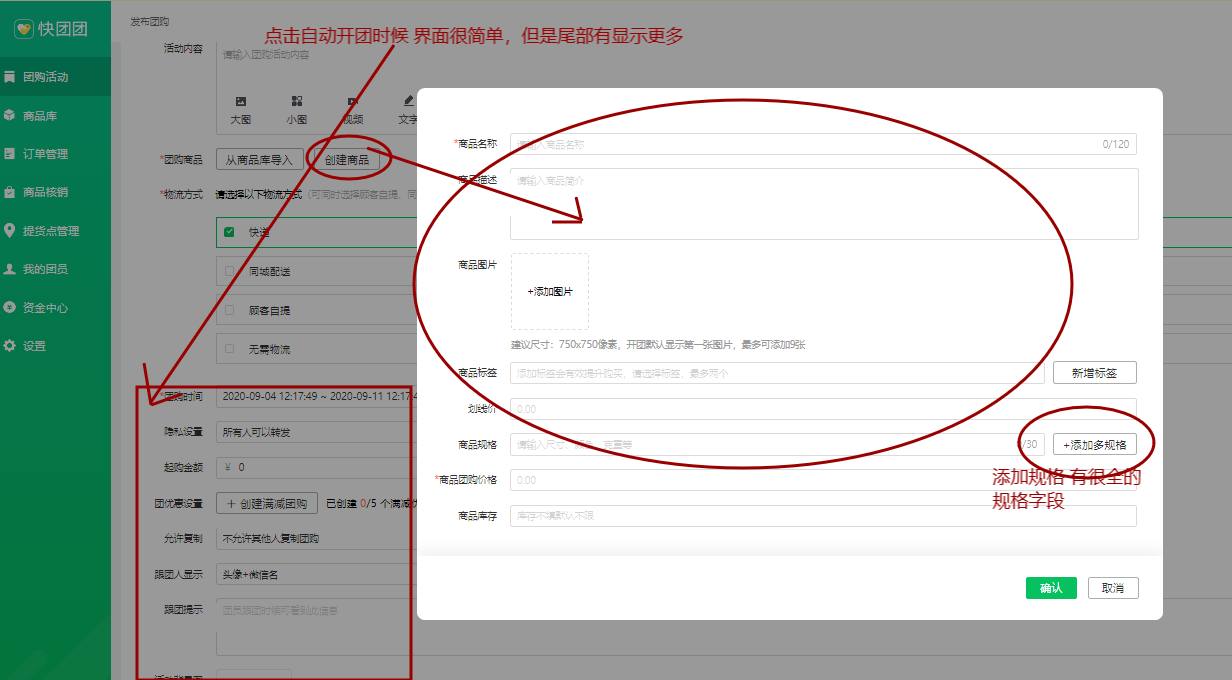Click the +添加图片 upload box
This screenshot has width=1232, height=680.
[550, 292]
